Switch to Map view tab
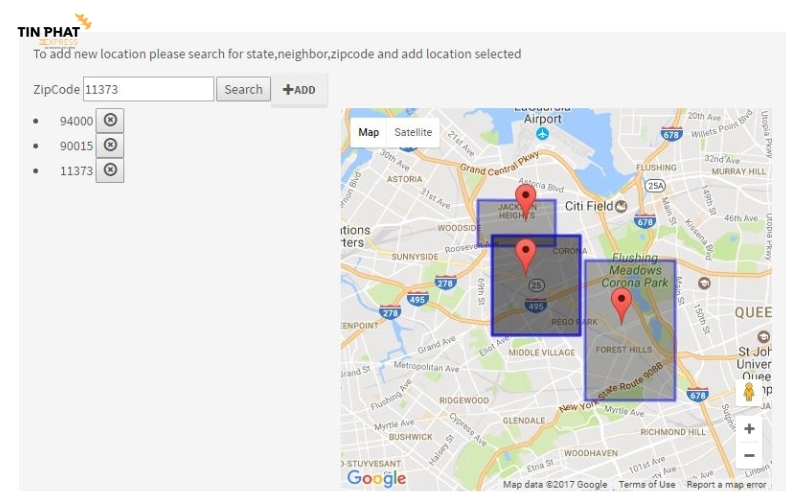The height and width of the screenshot is (500, 800). [x=368, y=132]
